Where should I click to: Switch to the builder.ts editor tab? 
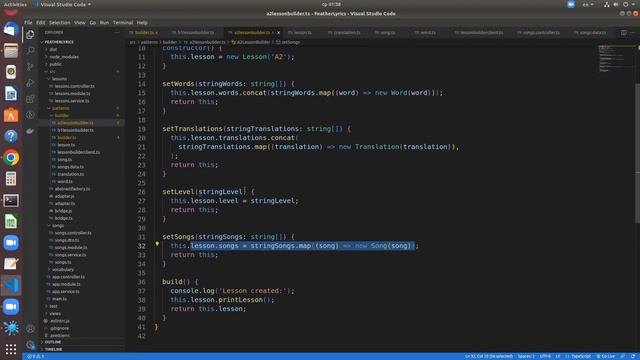pyautogui.click(x=144, y=33)
